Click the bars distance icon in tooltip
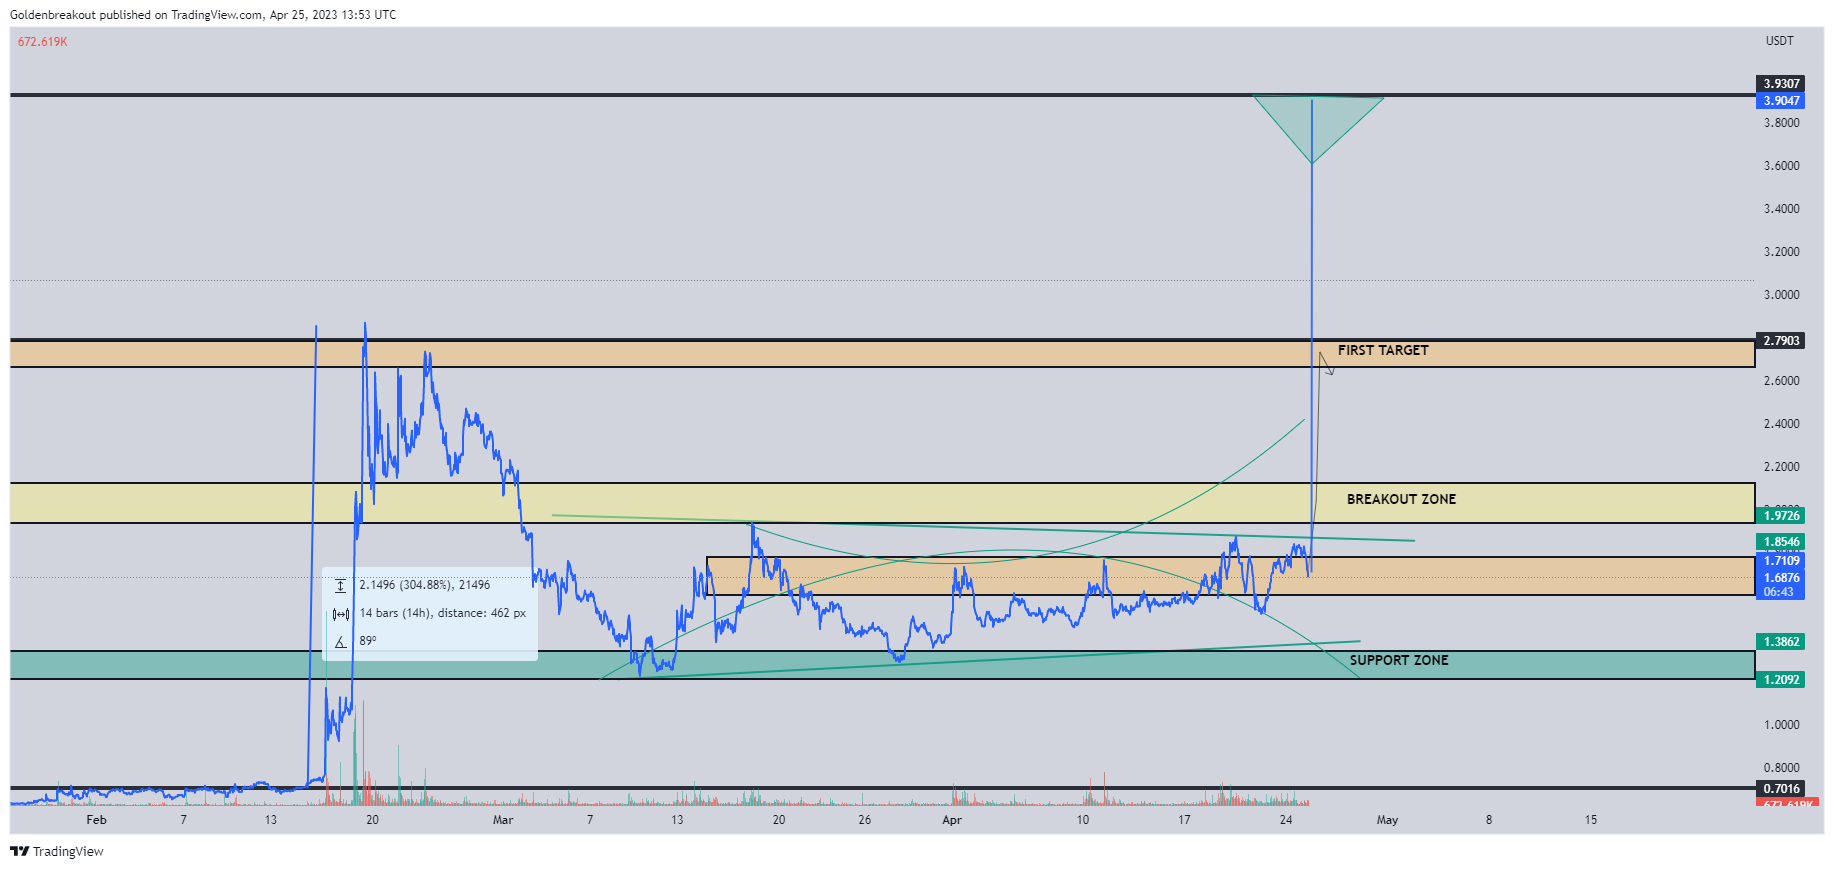The width and height of the screenshot is (1834, 869). [x=340, y=614]
